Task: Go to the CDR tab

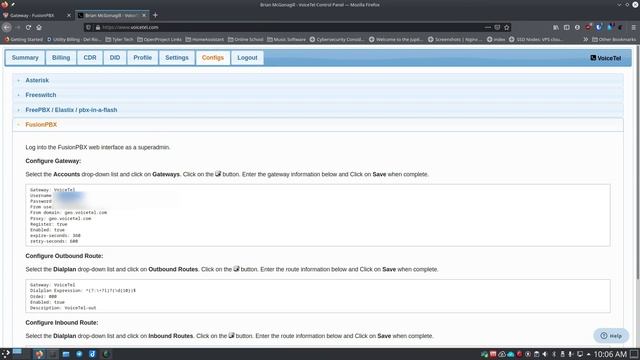Action: point(90,58)
